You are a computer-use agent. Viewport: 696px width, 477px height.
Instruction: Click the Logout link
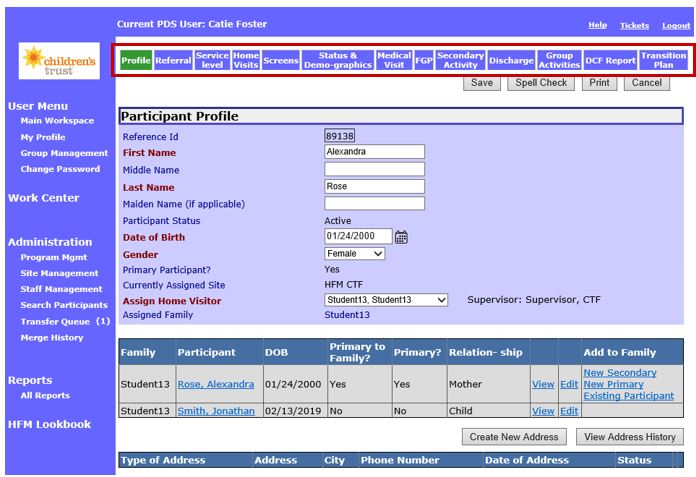click(x=675, y=25)
